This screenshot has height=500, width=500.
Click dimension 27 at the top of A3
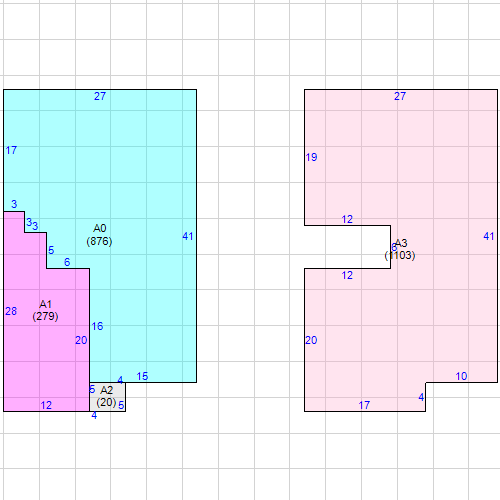pos(400,96)
